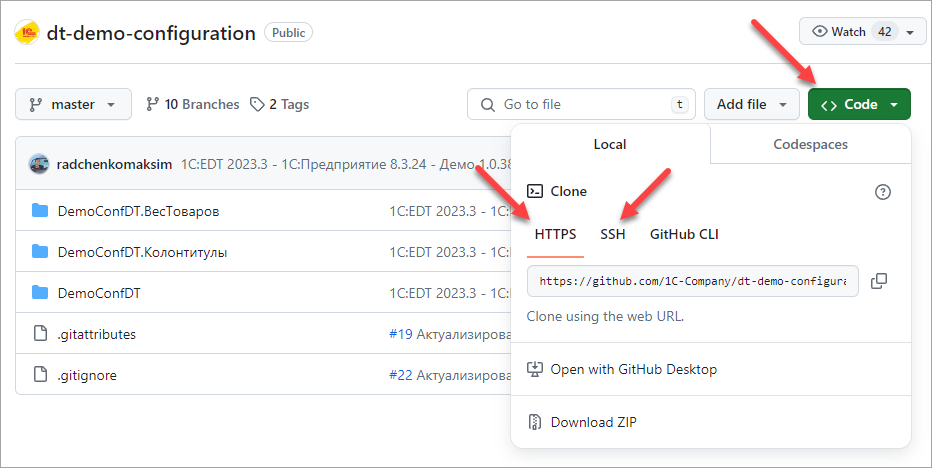Click the Open with GitHub Desktop icon

coord(535,369)
